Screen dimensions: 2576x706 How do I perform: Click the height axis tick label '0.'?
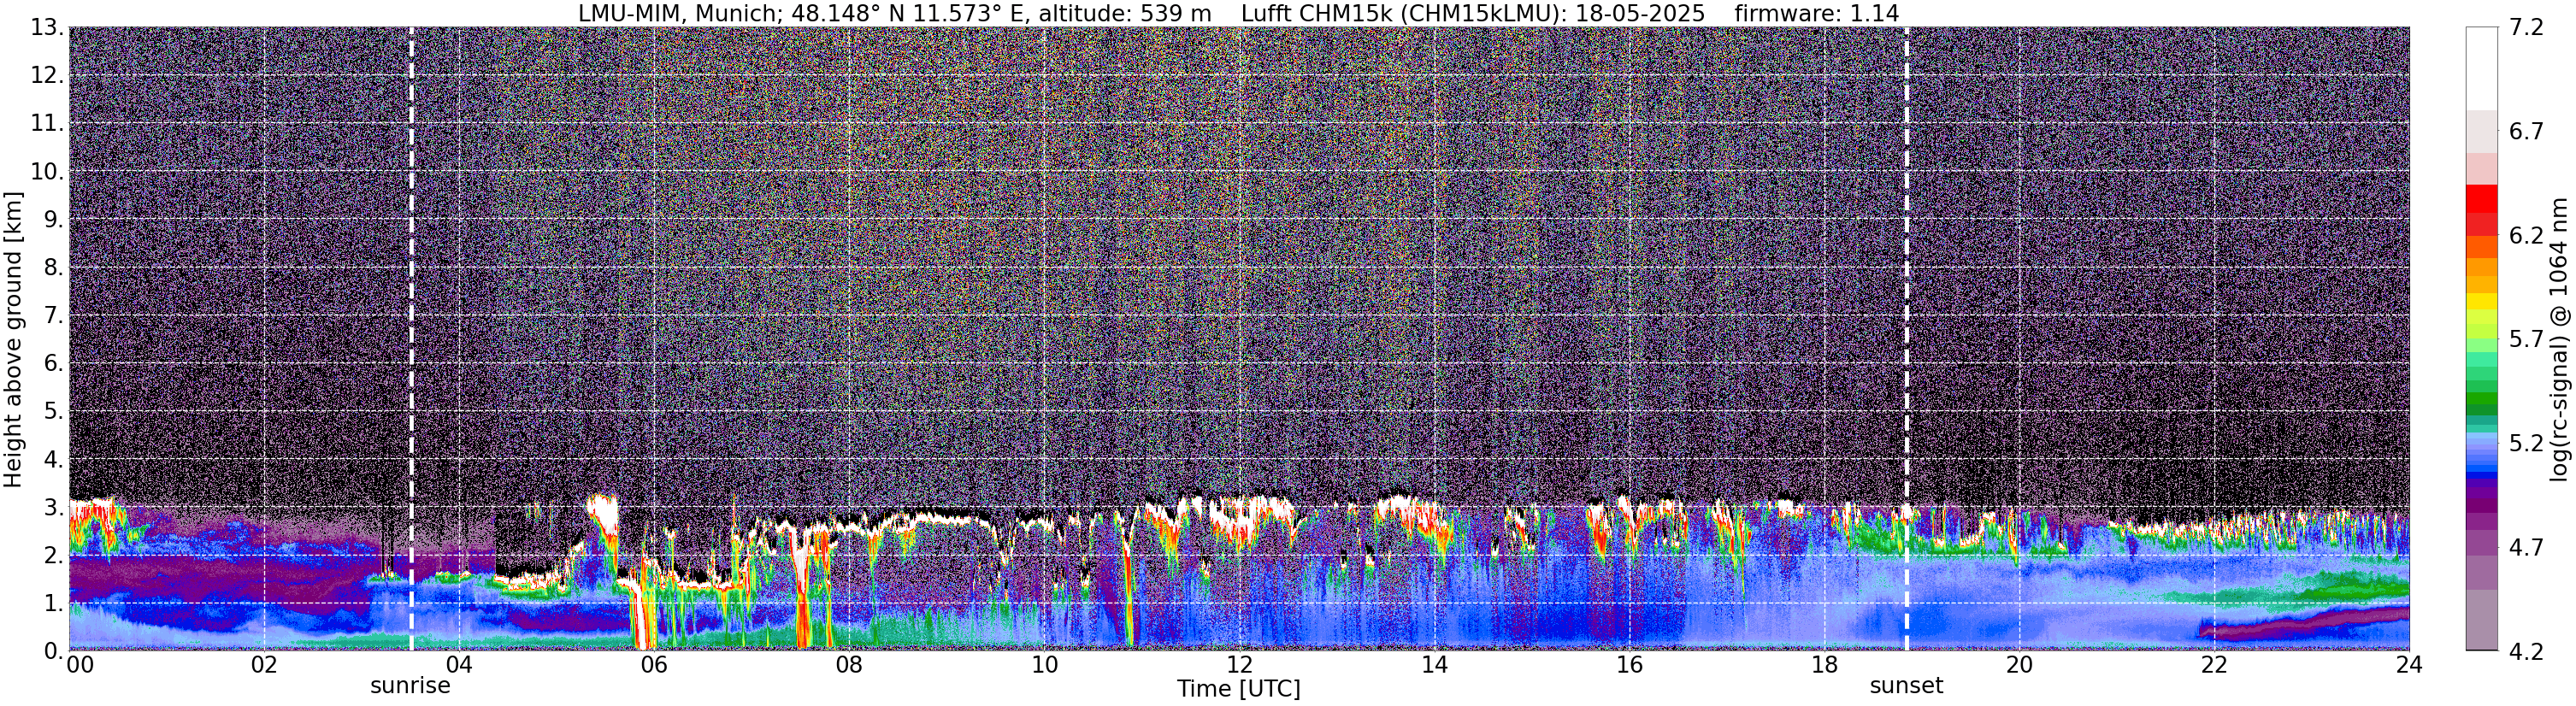pos(53,651)
